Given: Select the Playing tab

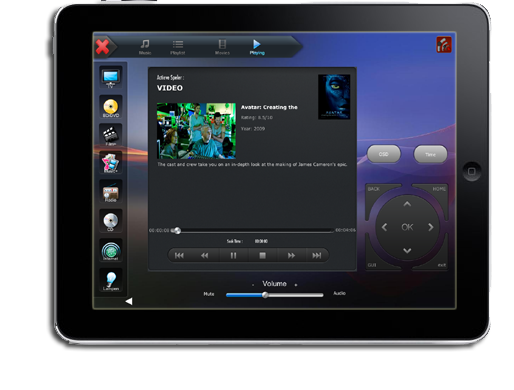Looking at the screenshot, I should pyautogui.click(x=257, y=47).
